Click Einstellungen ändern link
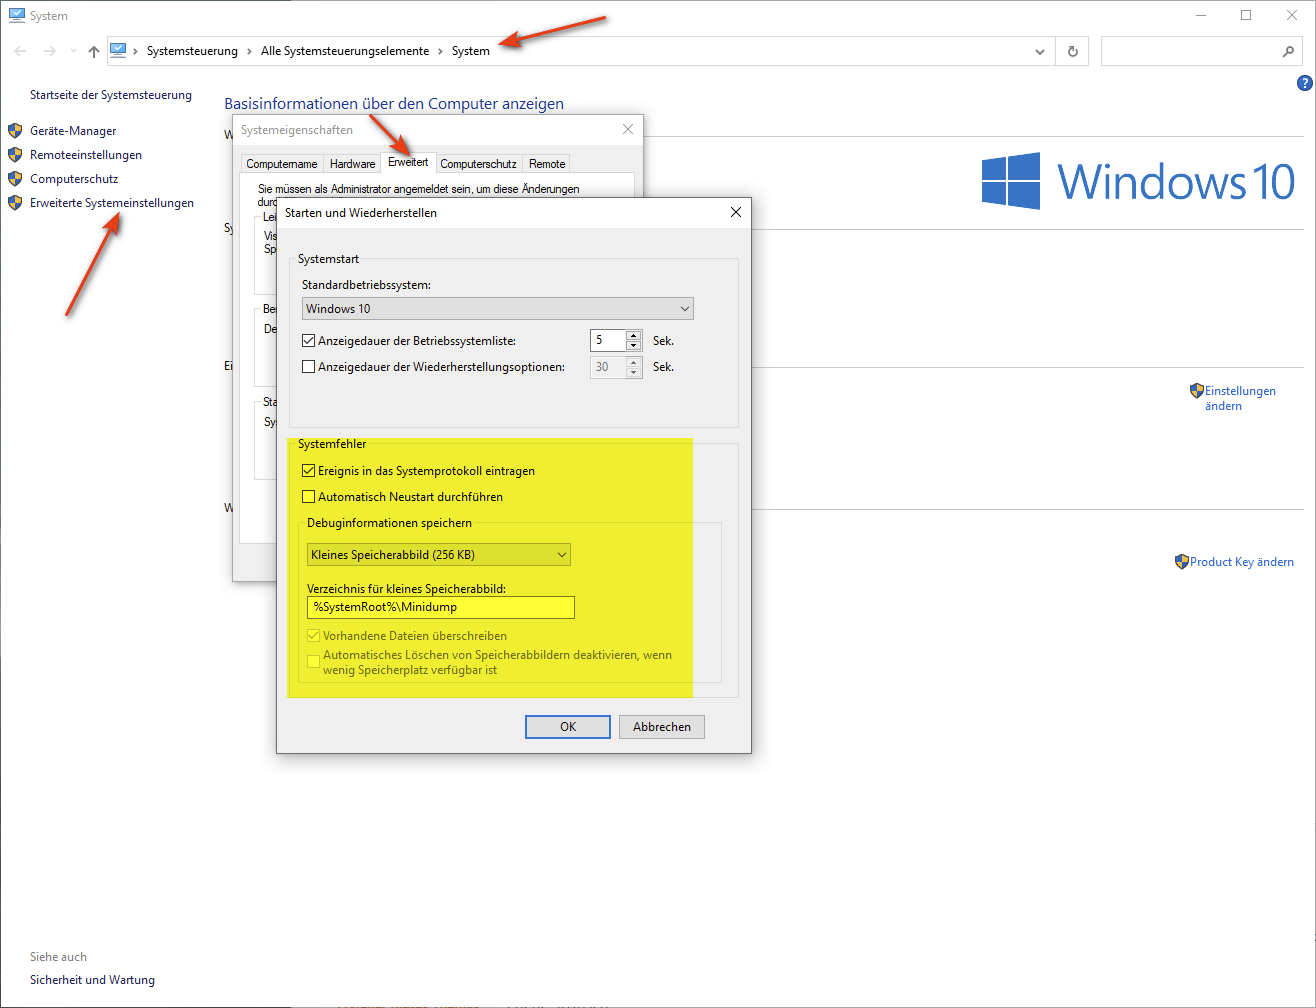1316x1008 pixels. (x=1240, y=398)
